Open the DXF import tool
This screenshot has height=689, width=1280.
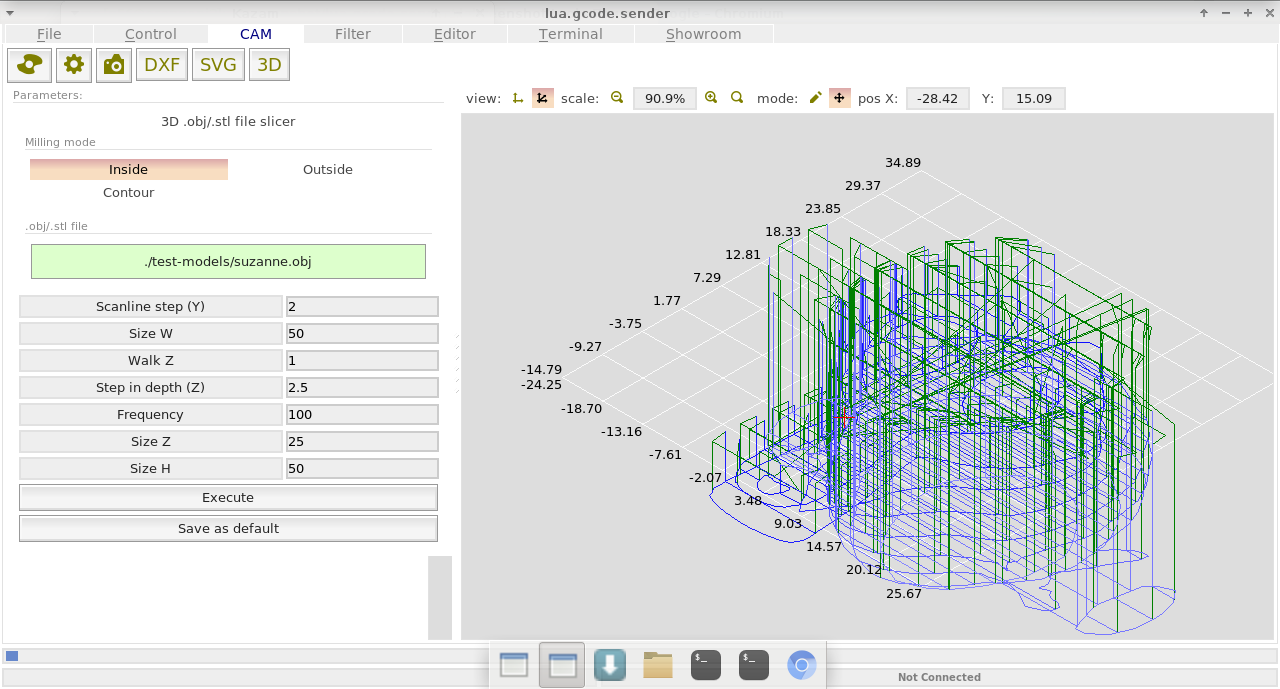click(x=162, y=65)
